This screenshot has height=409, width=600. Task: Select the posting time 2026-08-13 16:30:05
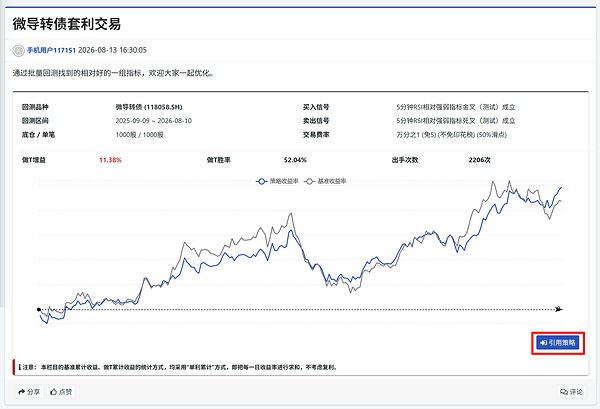112,50
